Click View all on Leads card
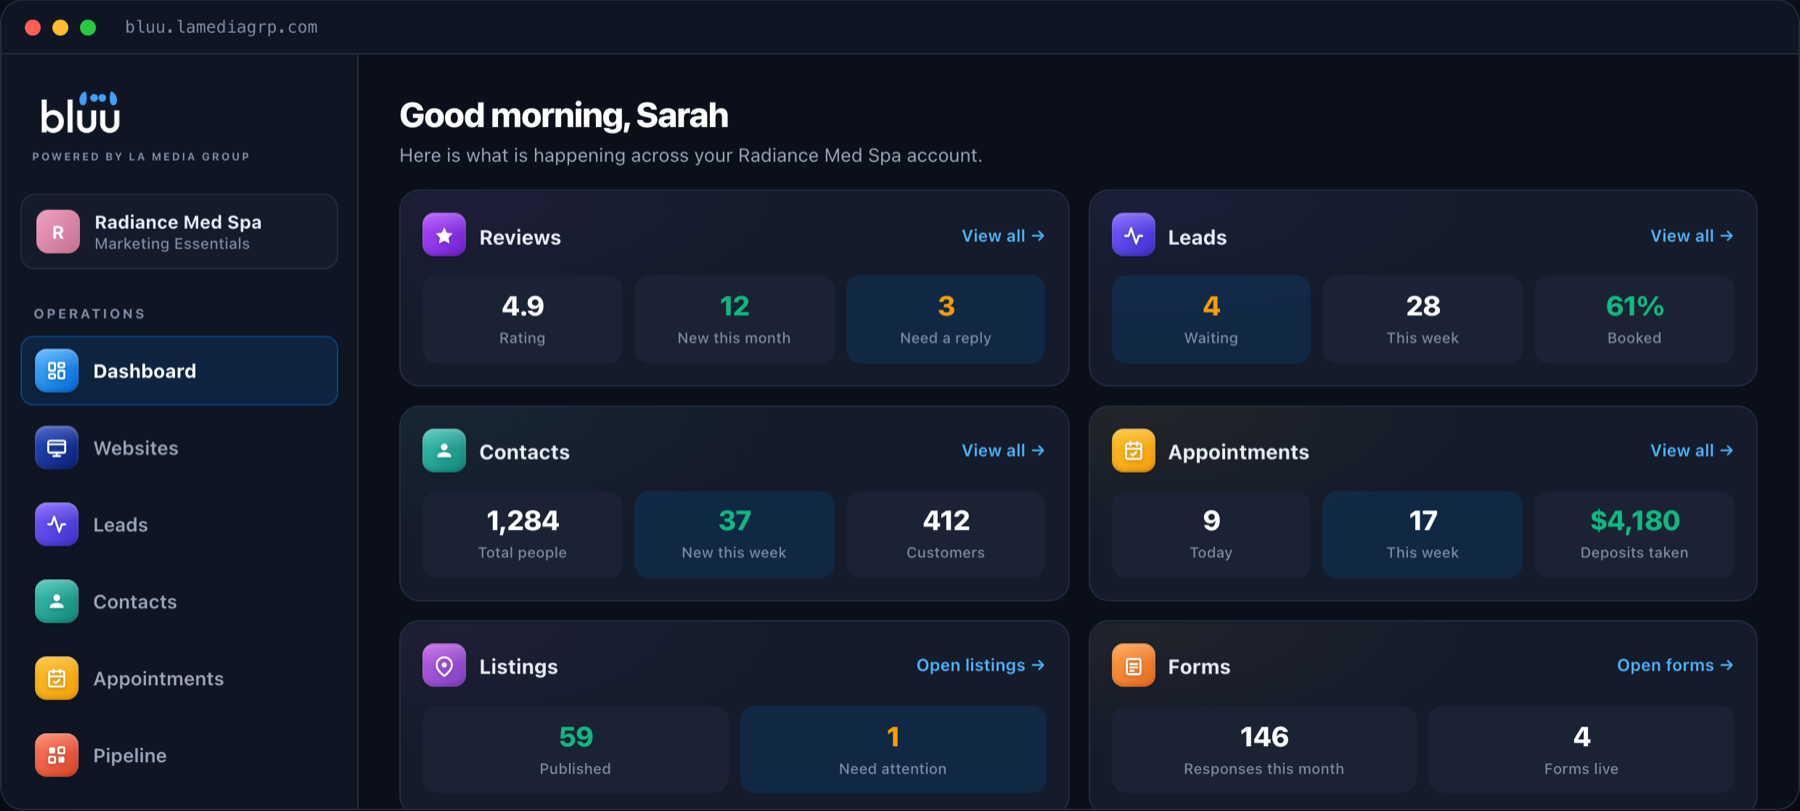 pyautogui.click(x=1691, y=236)
